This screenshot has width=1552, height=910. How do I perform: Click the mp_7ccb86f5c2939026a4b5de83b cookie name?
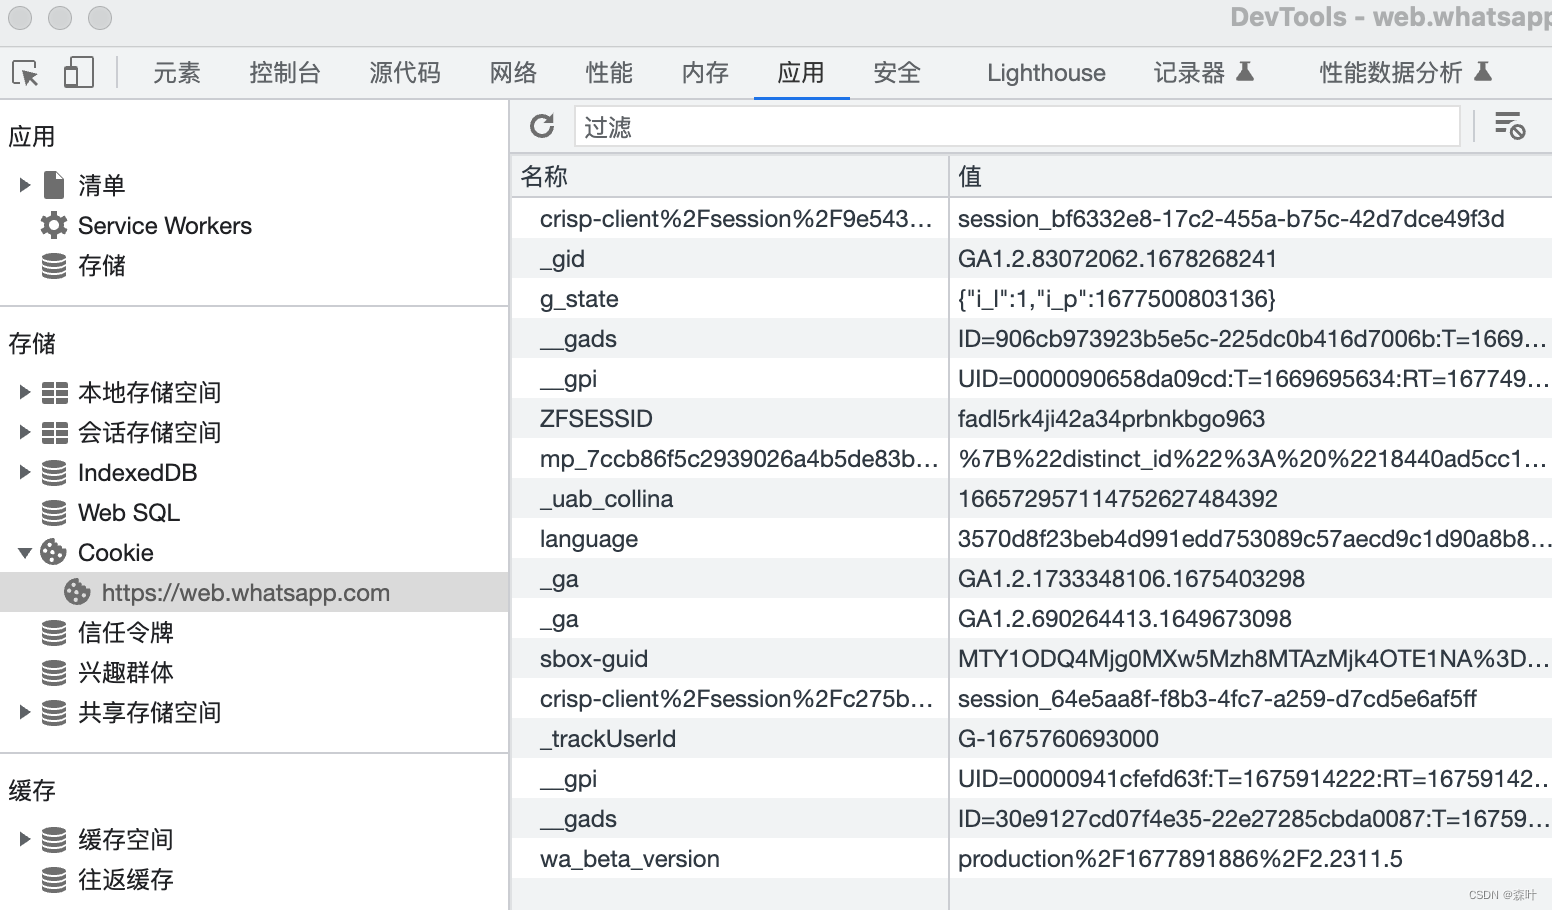pyautogui.click(x=738, y=459)
